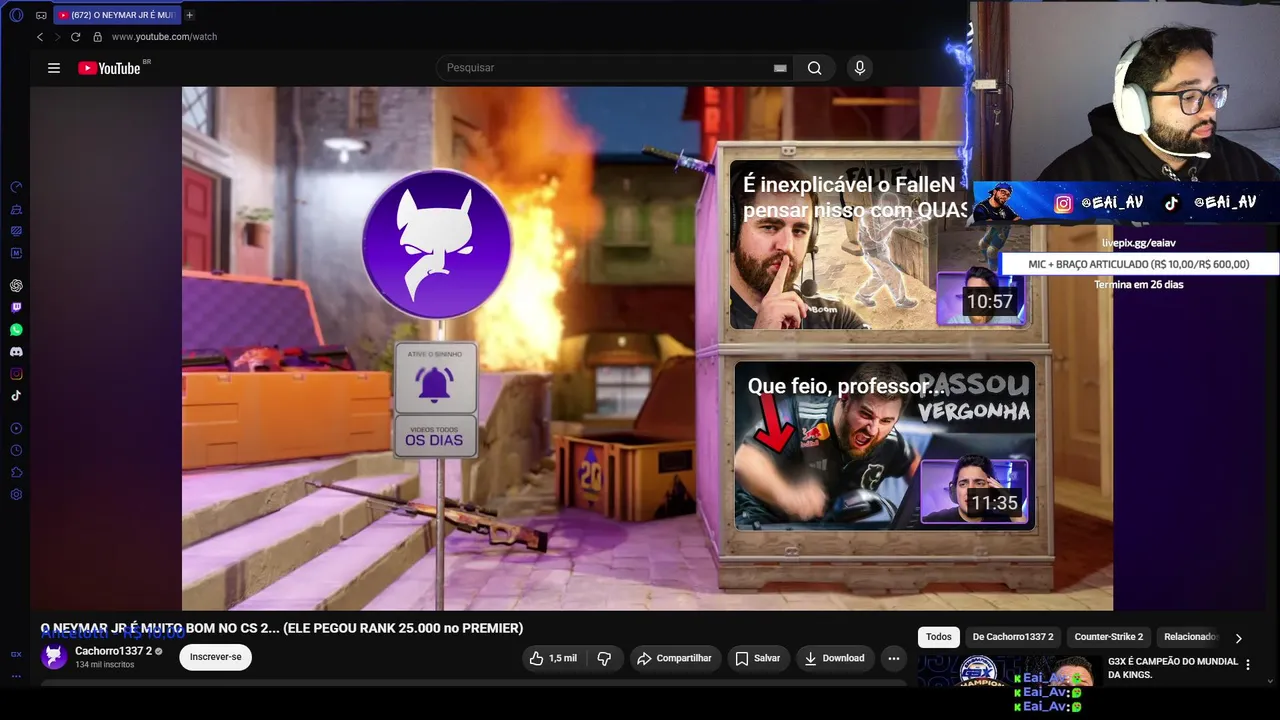
Task: Click the video title "O NEYMAR JR É MUITO BOM NO CS 2"
Action: point(282,628)
